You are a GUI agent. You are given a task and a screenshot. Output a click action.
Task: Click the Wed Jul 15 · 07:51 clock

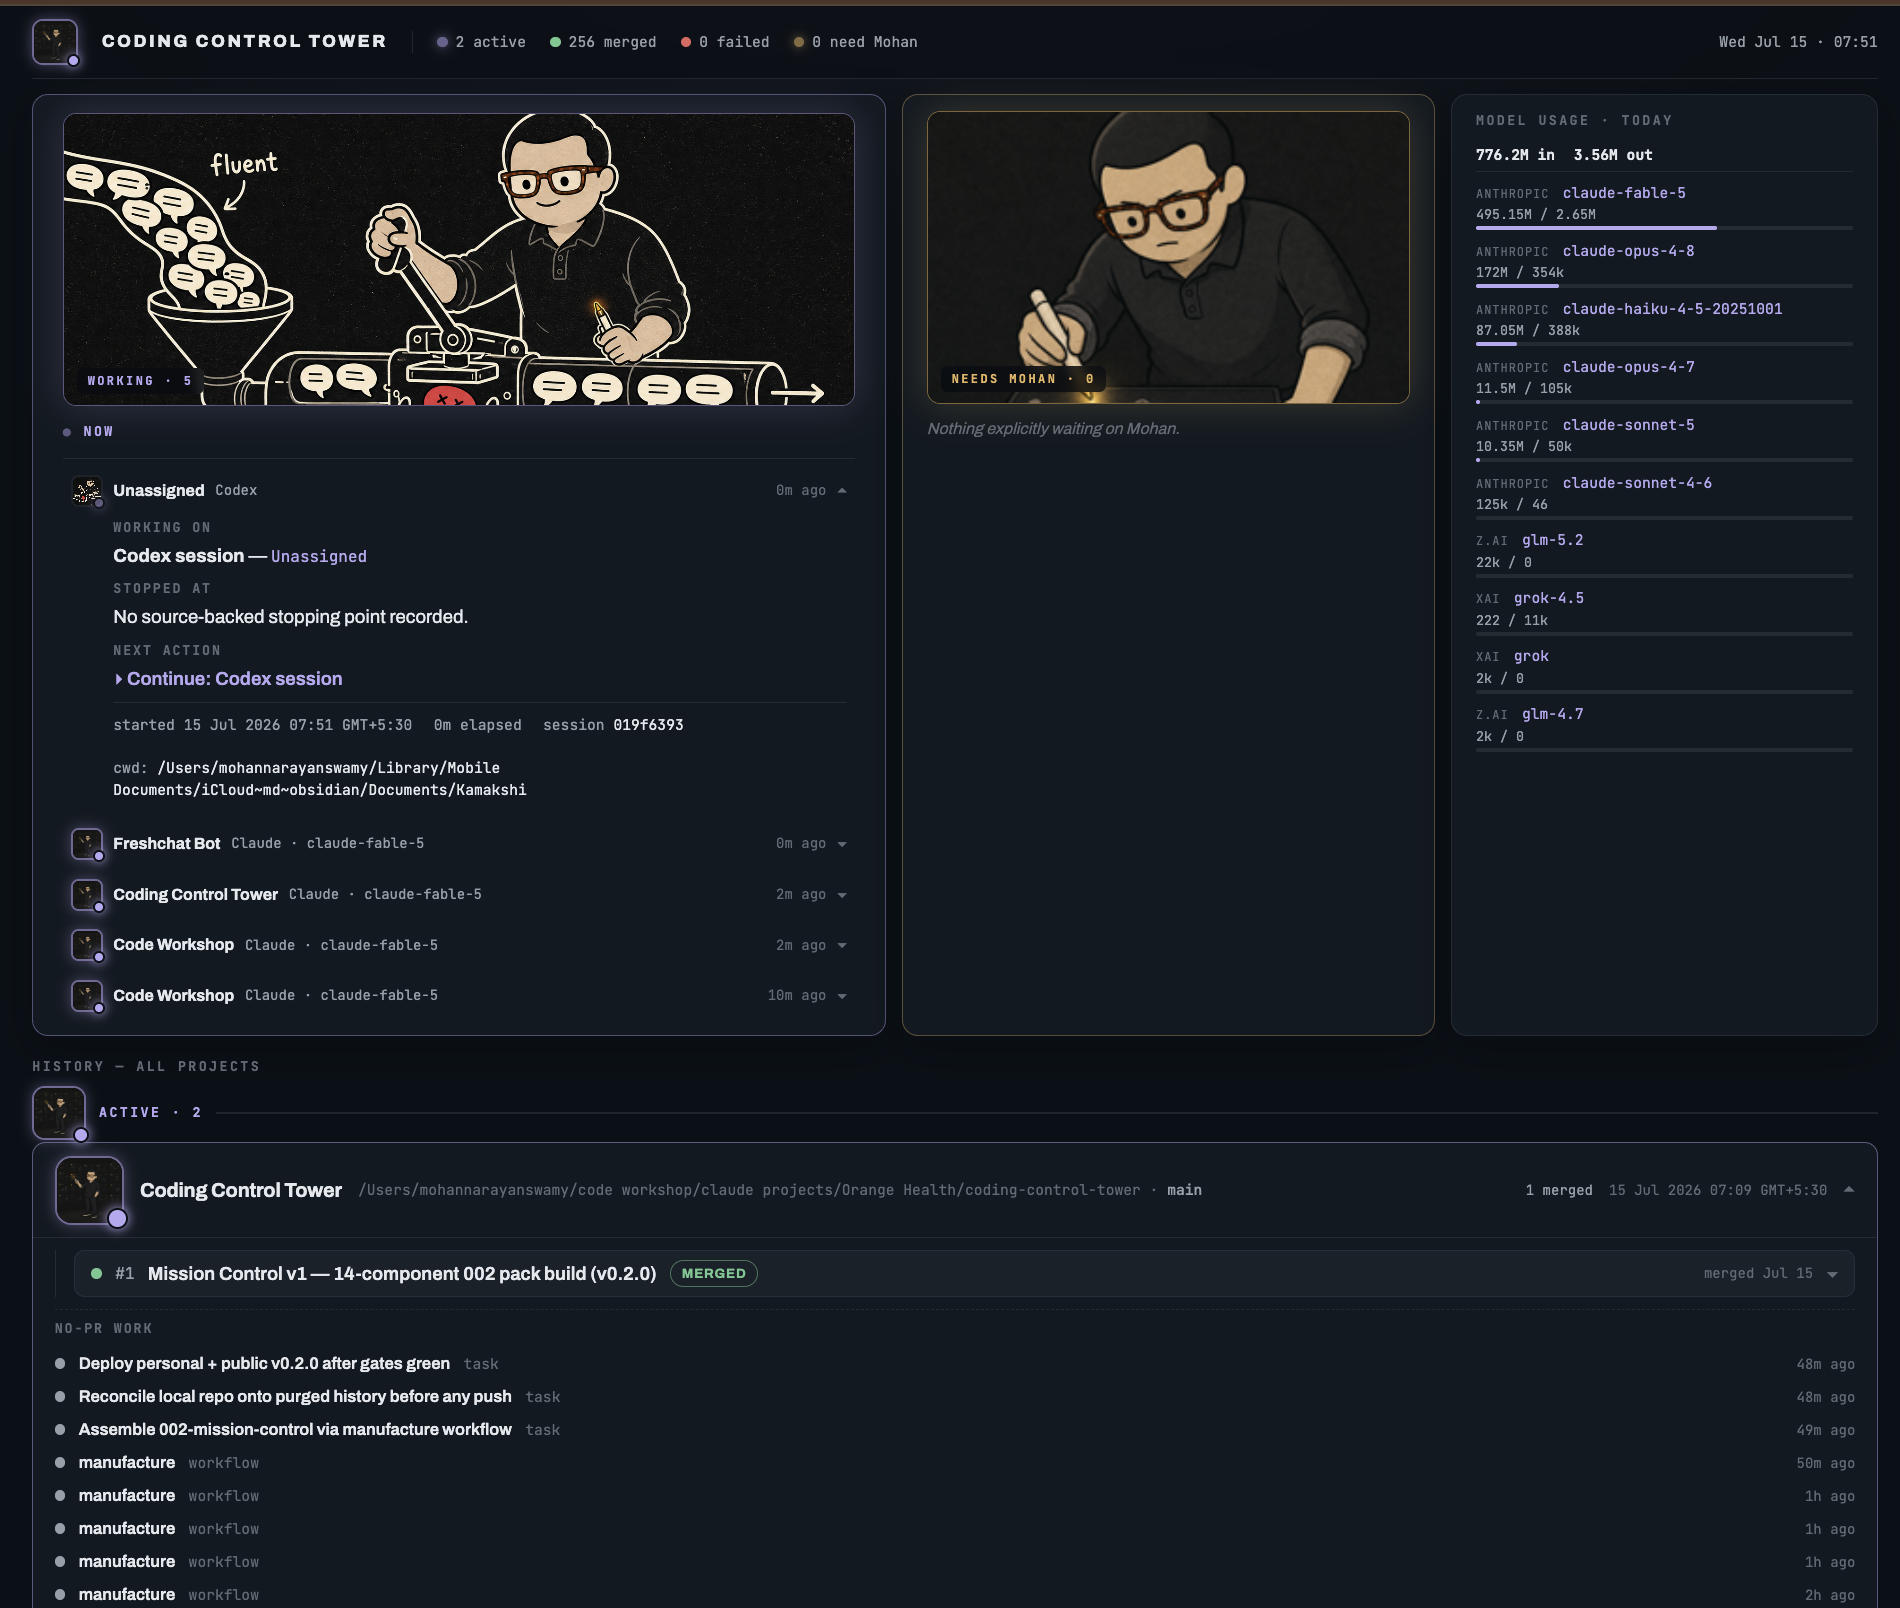pos(1797,42)
